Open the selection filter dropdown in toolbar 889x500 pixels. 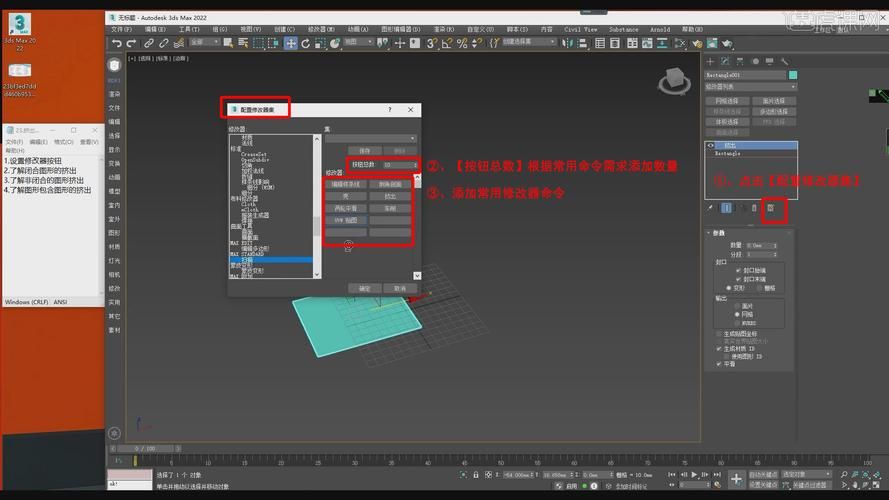coord(205,42)
